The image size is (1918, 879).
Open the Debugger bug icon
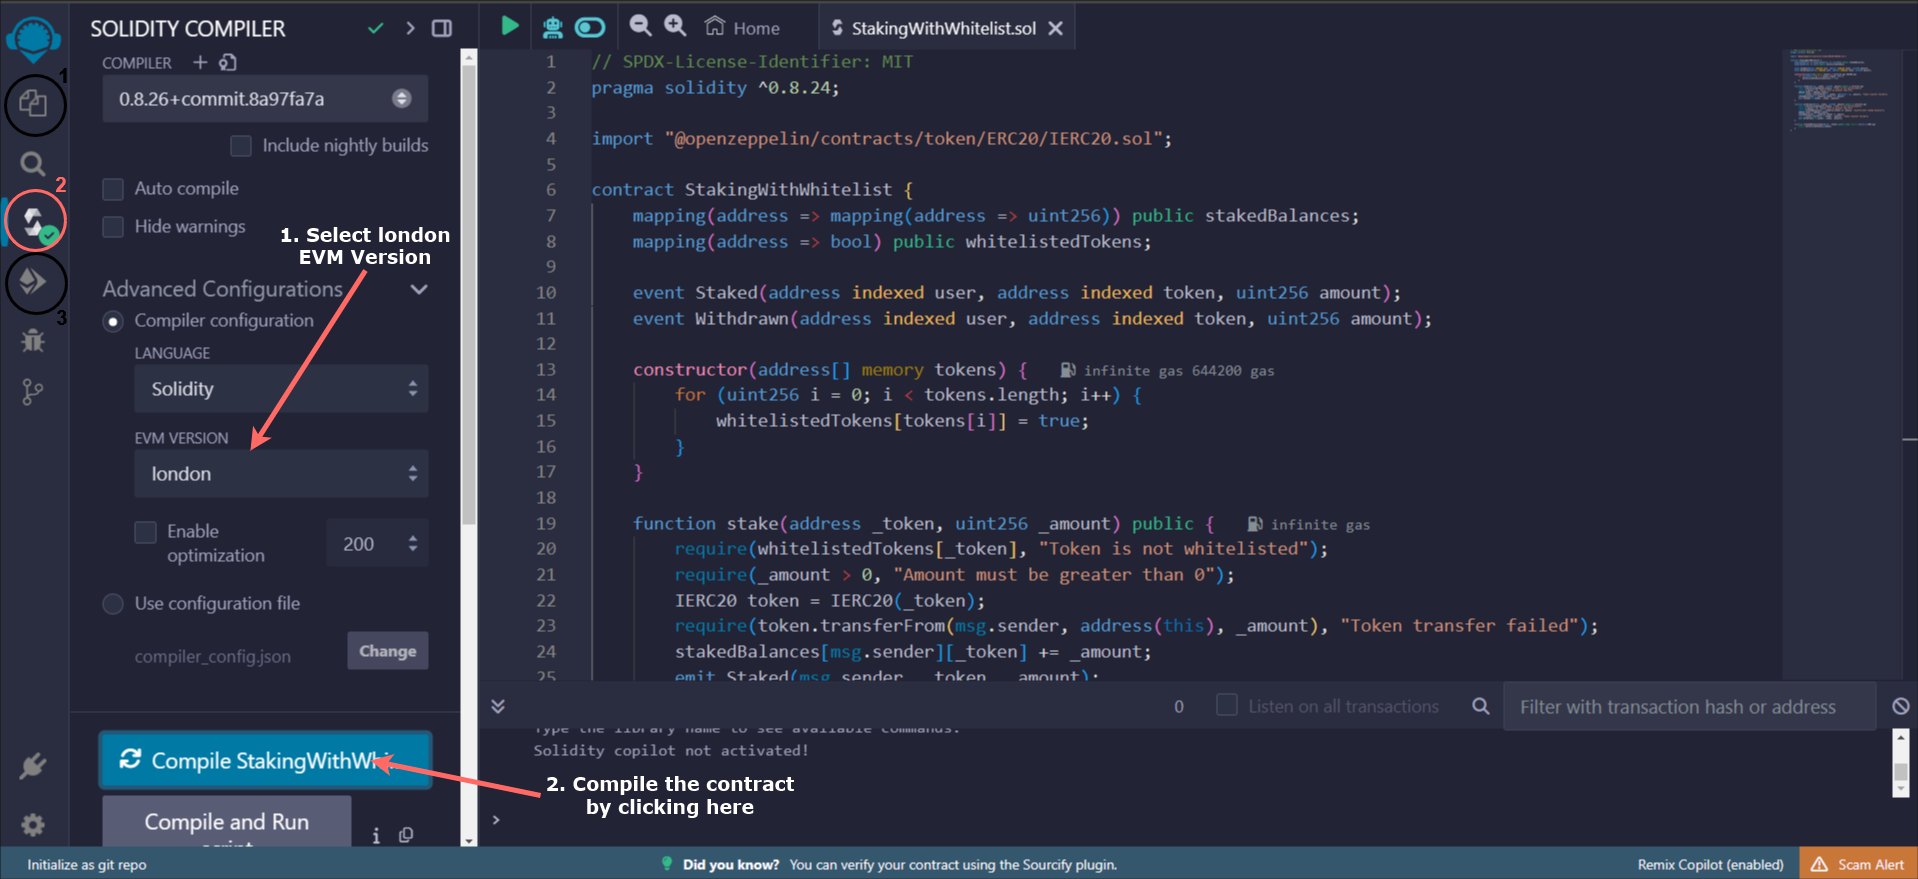click(33, 340)
